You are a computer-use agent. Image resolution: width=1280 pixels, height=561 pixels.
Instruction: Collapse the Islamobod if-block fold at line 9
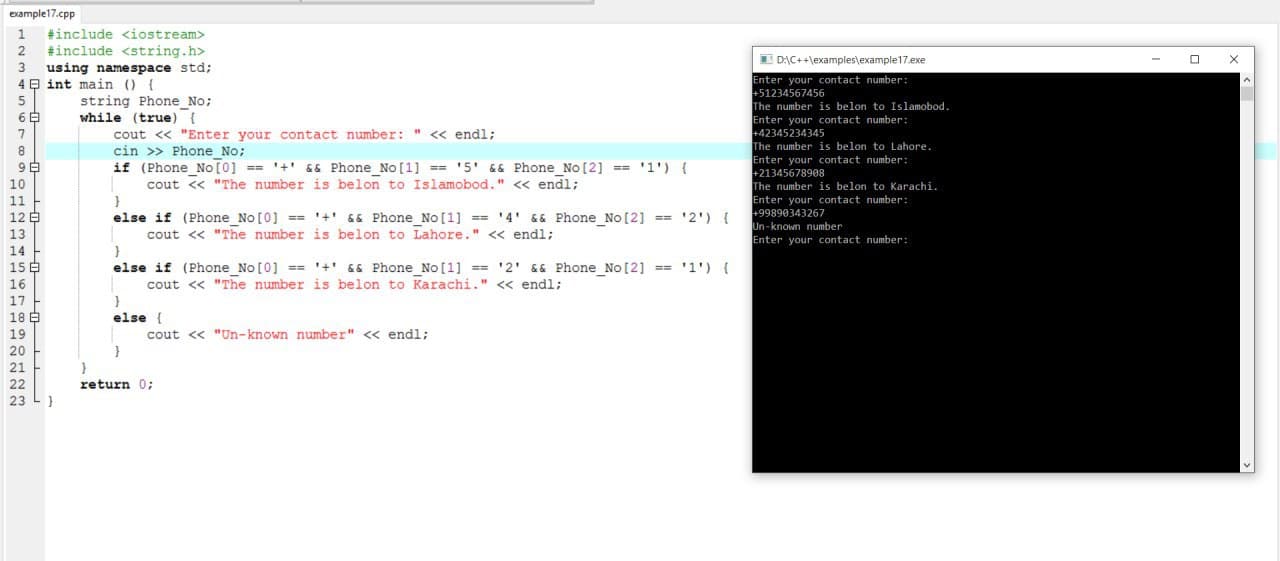pos(36,168)
